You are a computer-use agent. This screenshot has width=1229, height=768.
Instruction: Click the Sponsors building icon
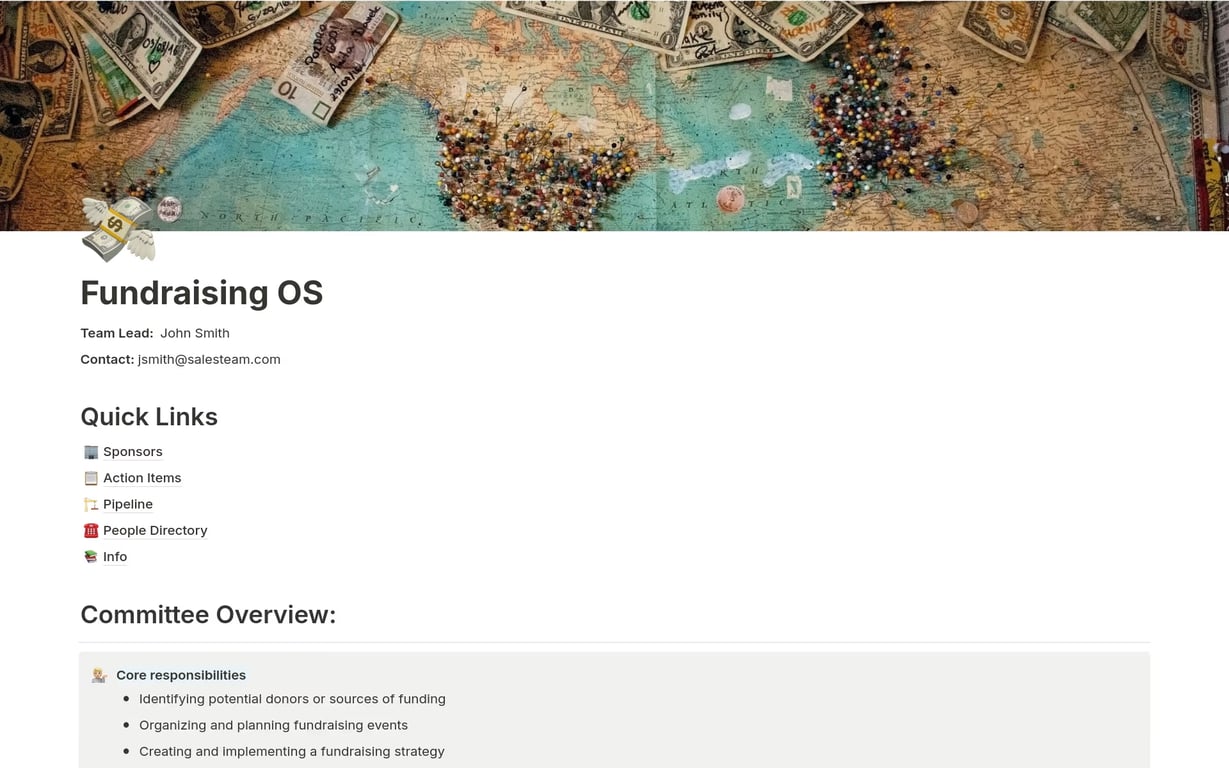click(91, 452)
